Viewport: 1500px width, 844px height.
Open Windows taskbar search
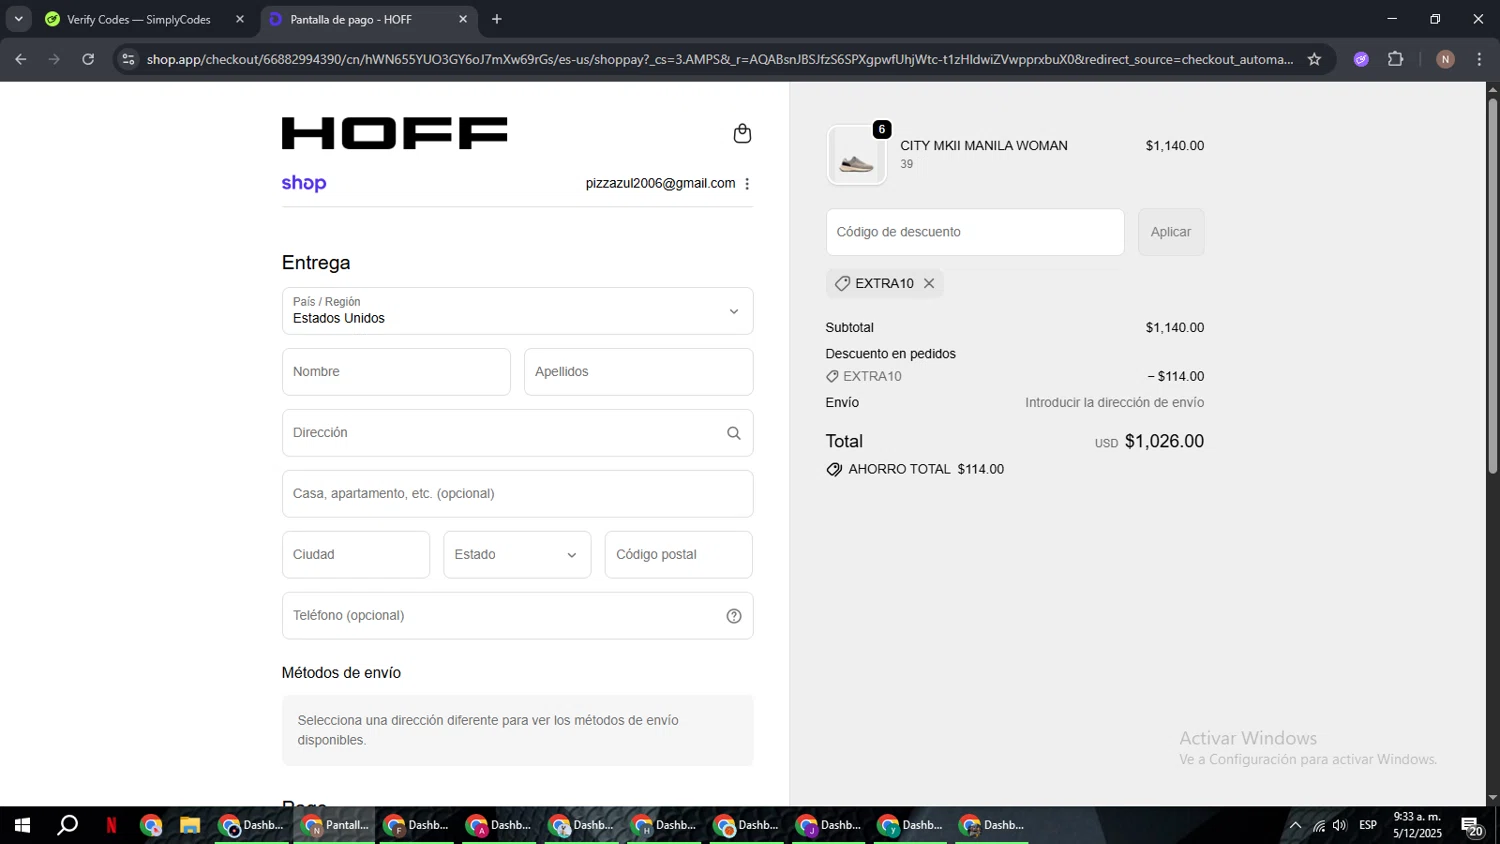pos(67,825)
